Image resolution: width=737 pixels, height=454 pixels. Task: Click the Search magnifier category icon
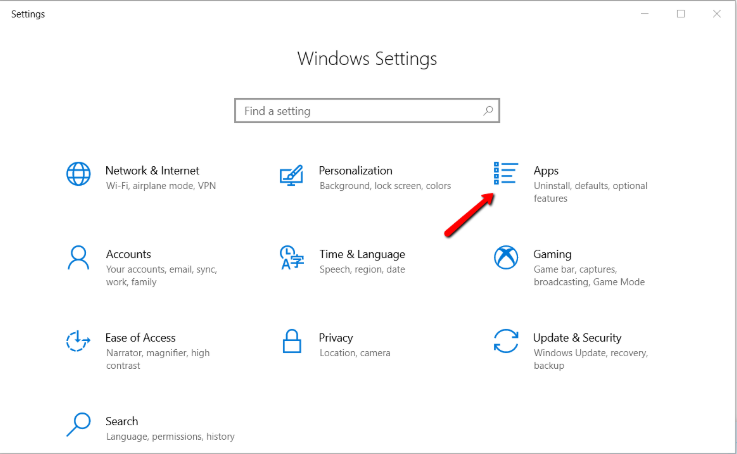click(x=78, y=424)
